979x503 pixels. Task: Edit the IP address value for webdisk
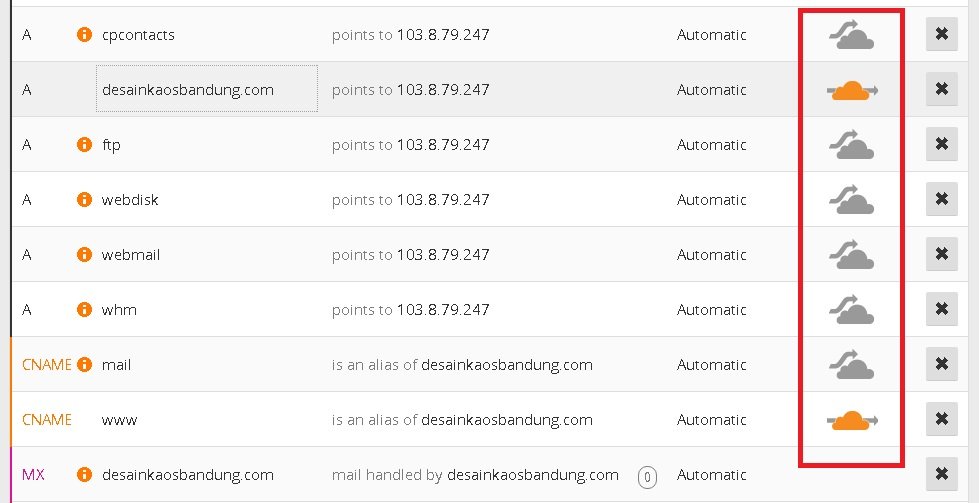(442, 200)
